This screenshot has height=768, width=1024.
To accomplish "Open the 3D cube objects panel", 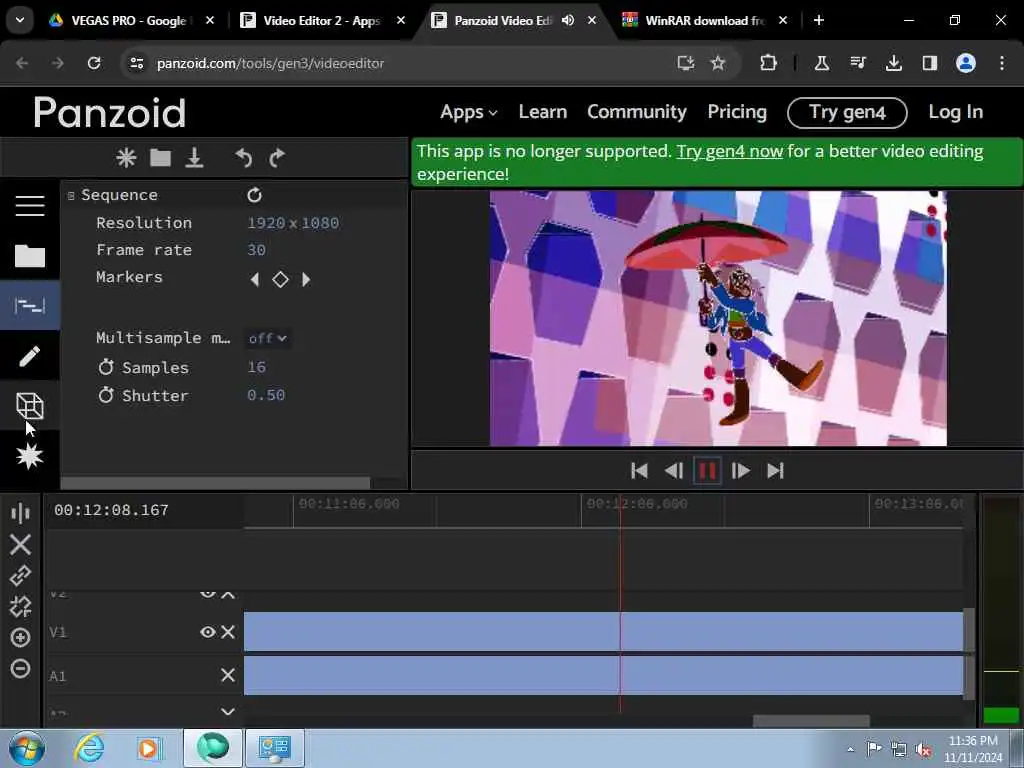I will coord(29,406).
